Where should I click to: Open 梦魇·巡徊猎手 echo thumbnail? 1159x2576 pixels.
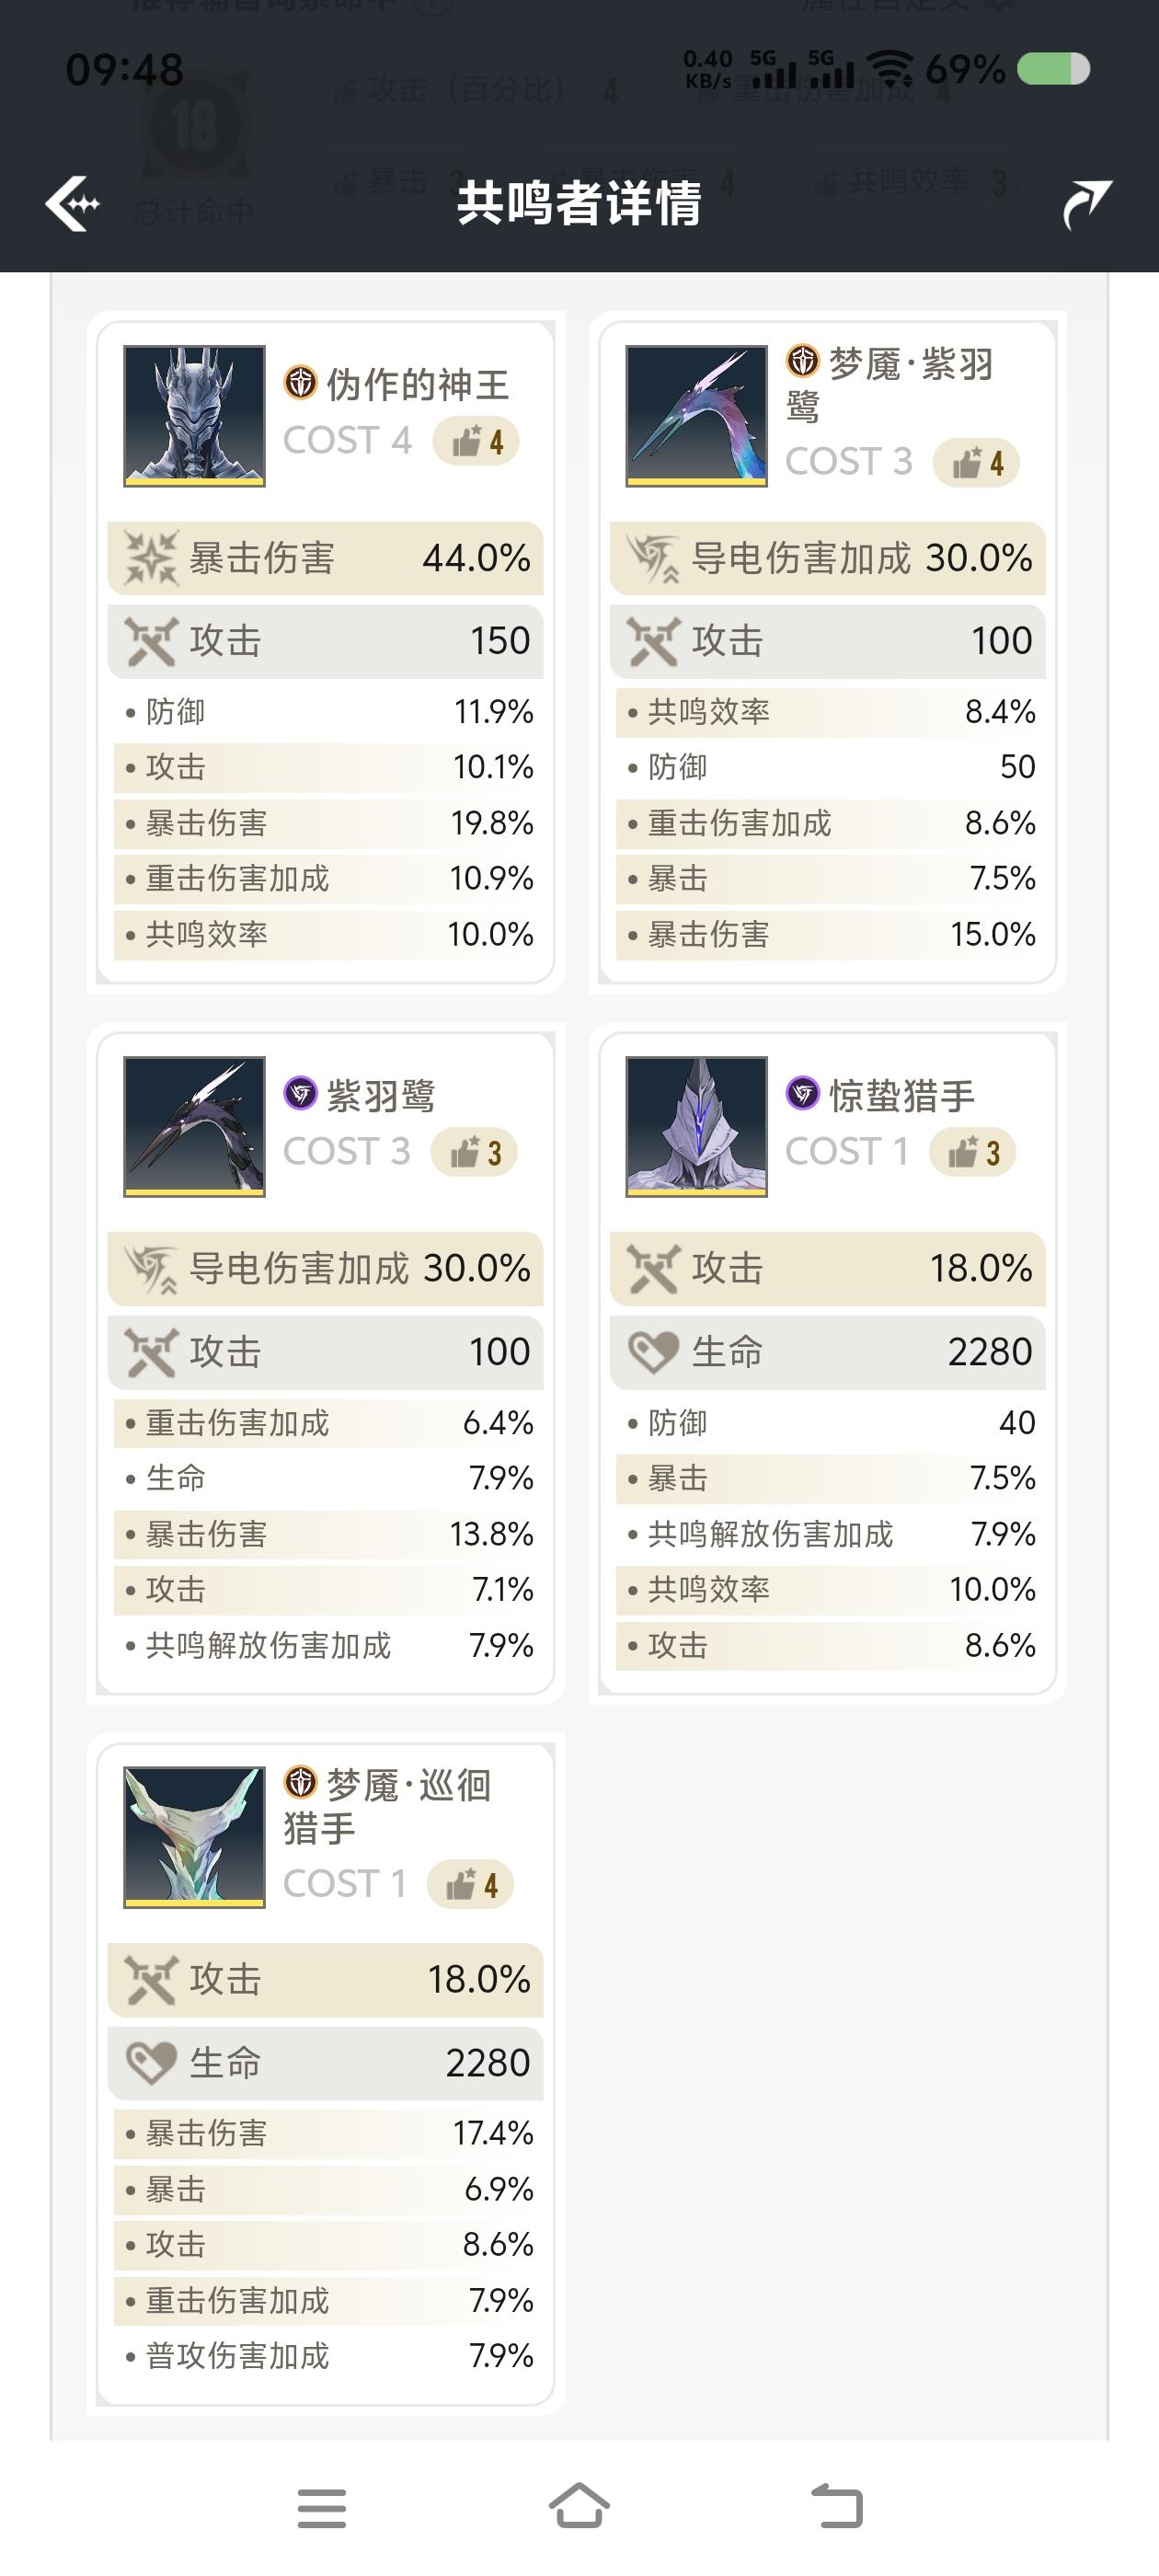tap(194, 1837)
